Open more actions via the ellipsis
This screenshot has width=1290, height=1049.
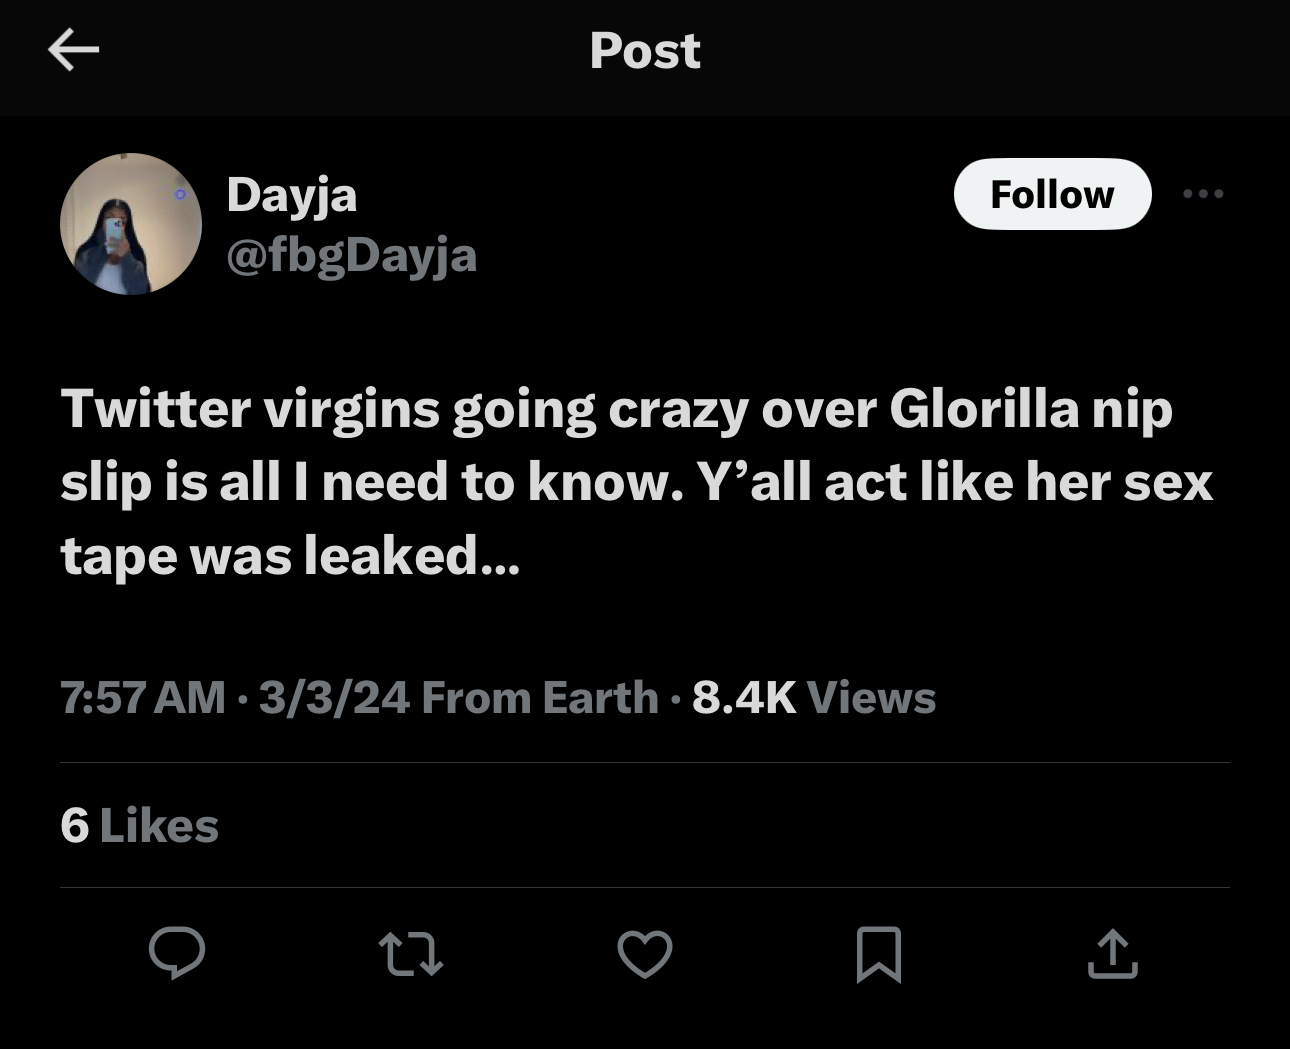(x=1203, y=194)
